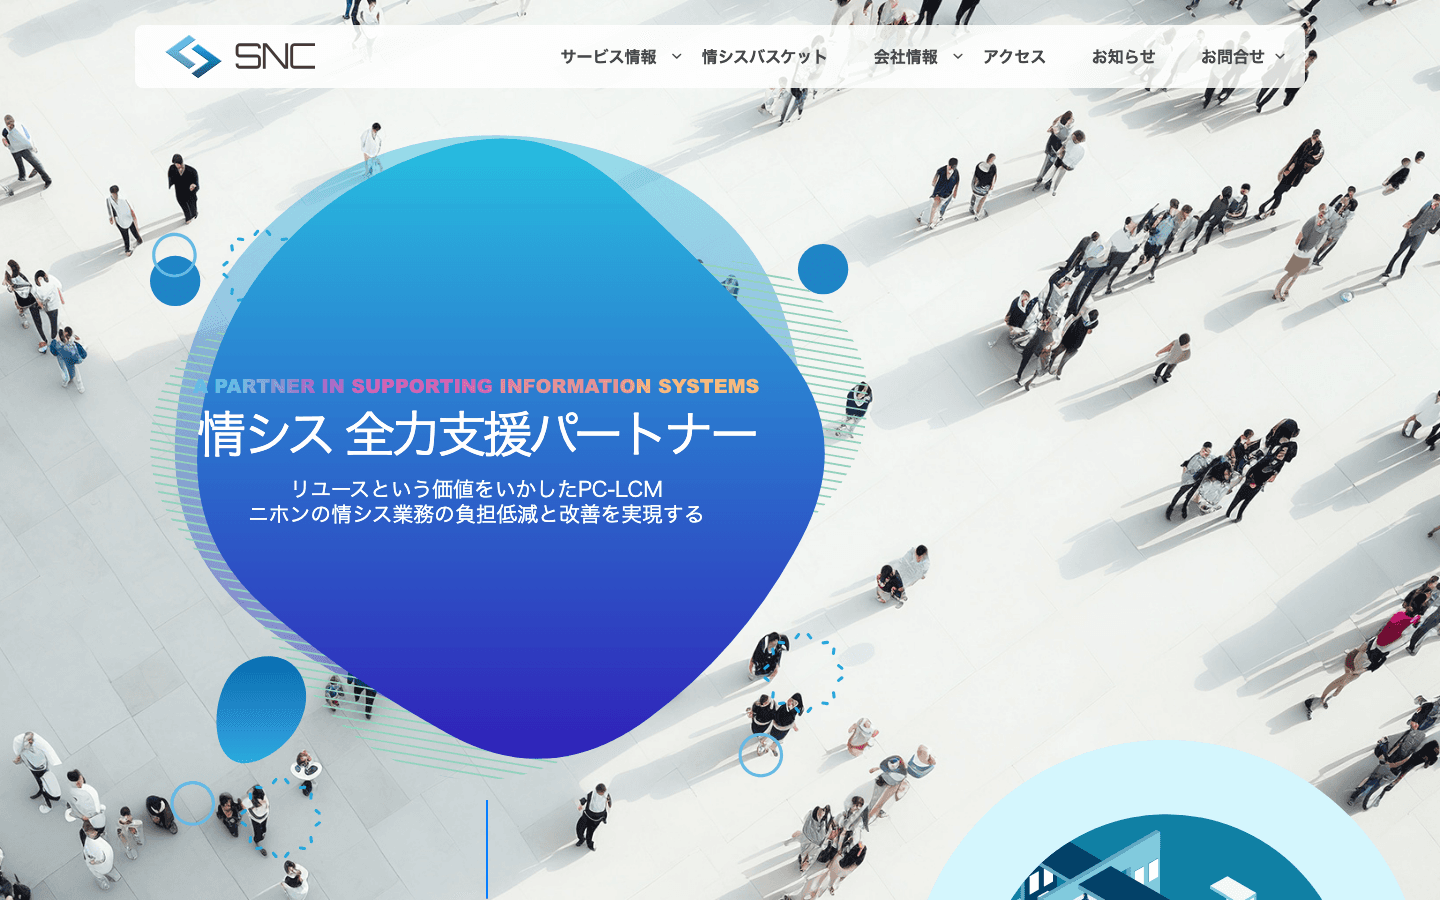Image resolution: width=1440 pixels, height=900 pixels.
Task: Expand the chevron beside 会社情報
Action: click(x=958, y=57)
